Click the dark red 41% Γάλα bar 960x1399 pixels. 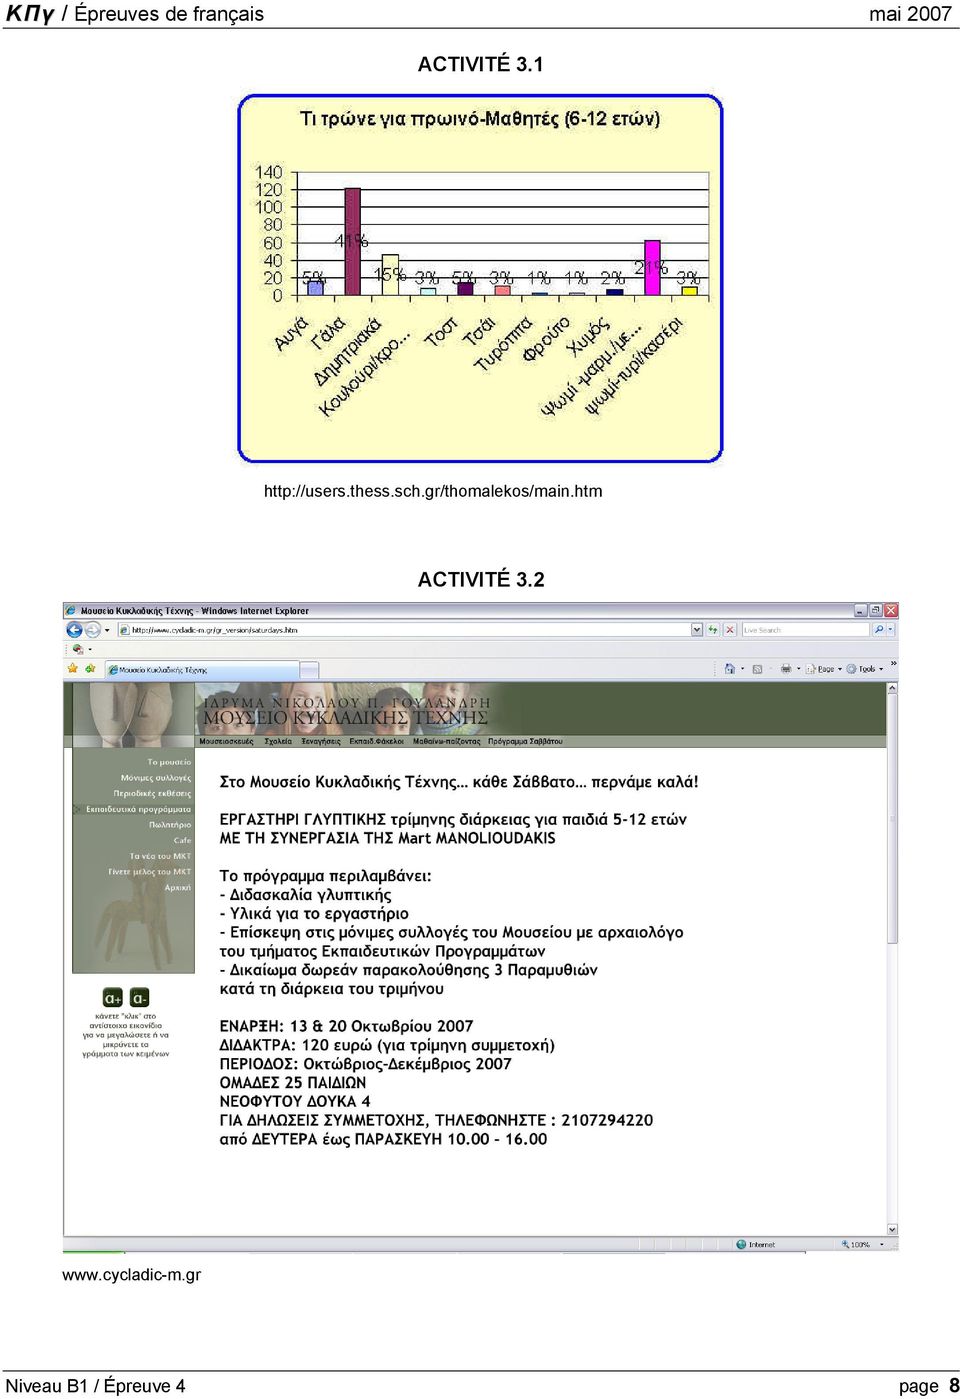point(352,241)
